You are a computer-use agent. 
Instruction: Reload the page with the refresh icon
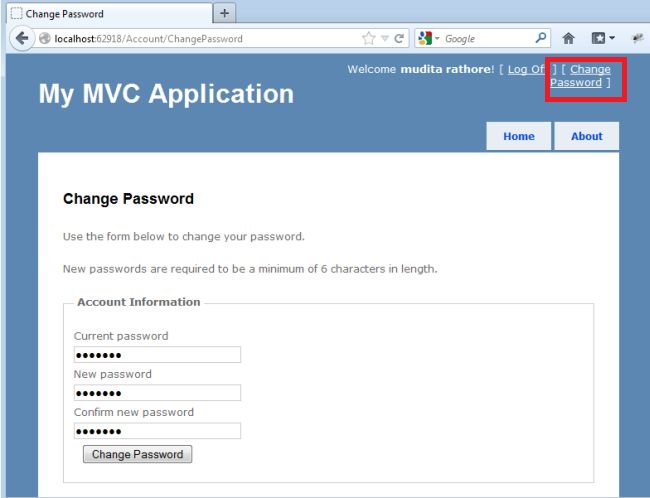coord(399,39)
